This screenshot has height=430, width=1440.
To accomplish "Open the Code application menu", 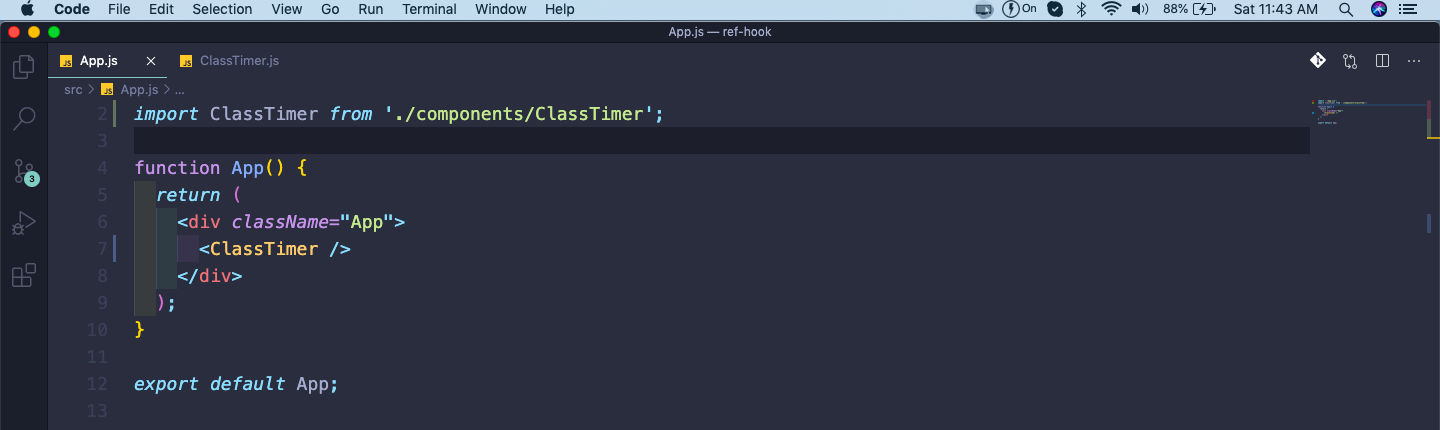I will coord(71,9).
